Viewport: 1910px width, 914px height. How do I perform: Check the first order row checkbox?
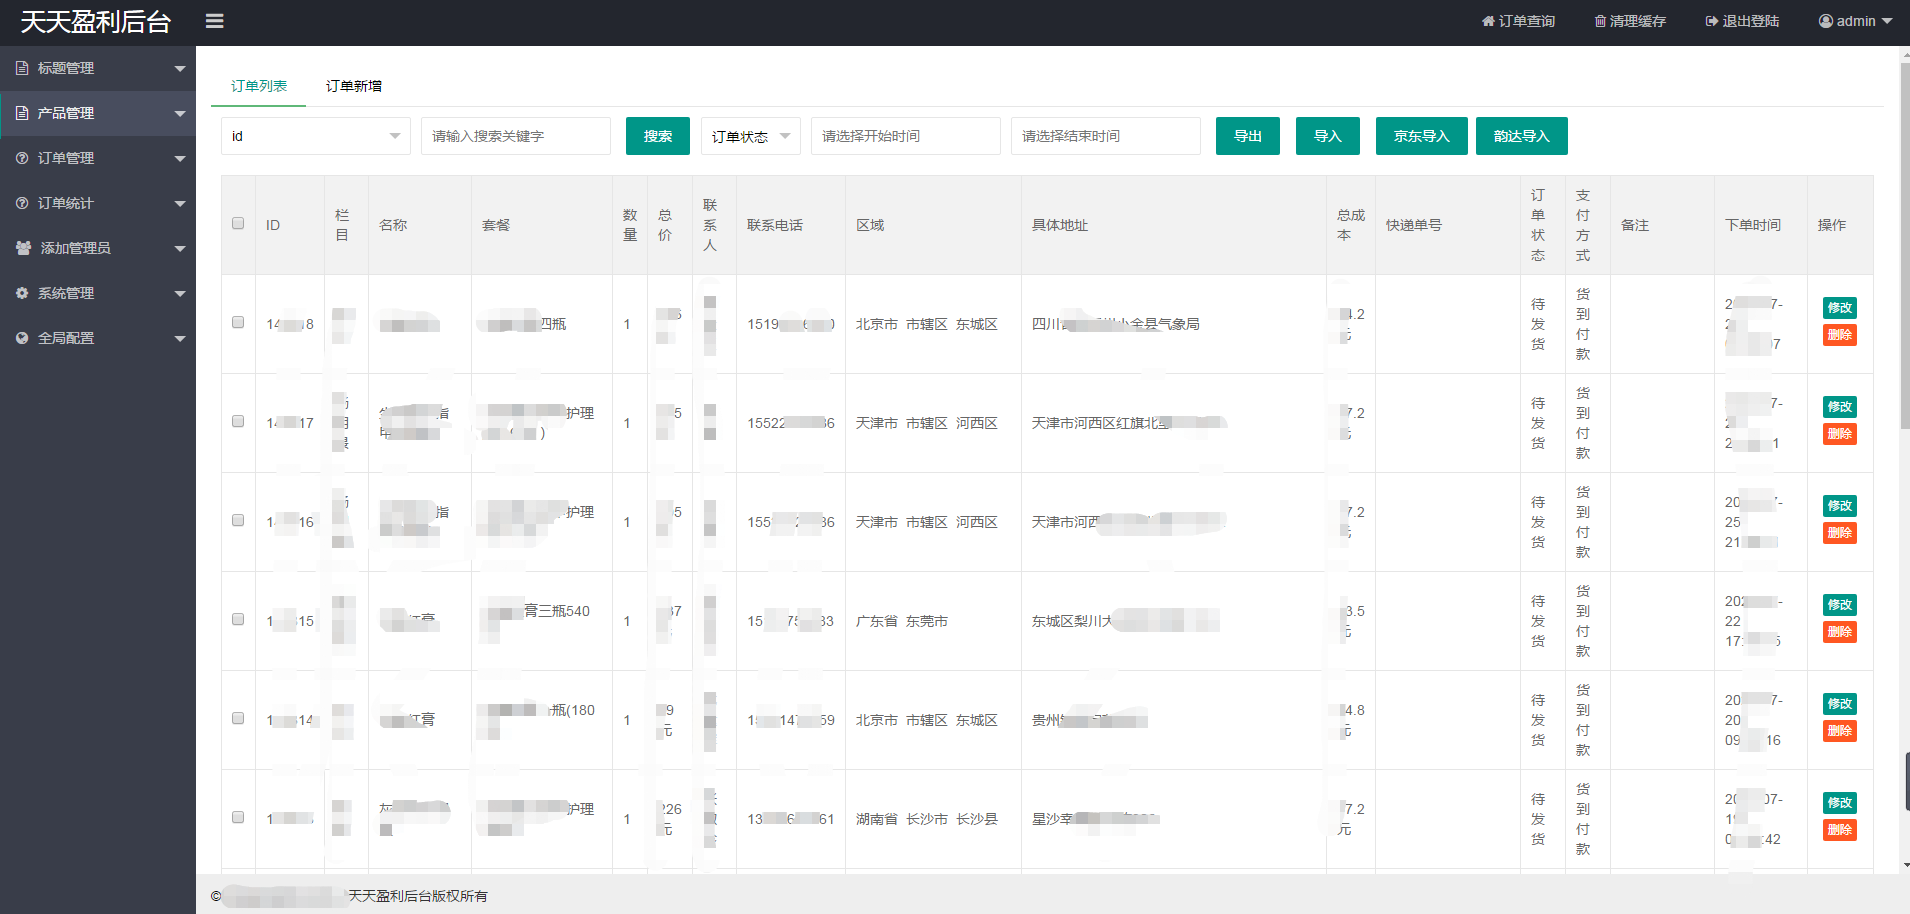point(238,323)
